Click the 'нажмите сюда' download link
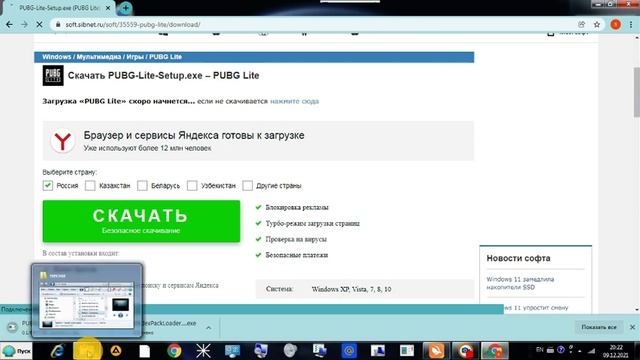The image size is (640, 360). [x=294, y=101]
